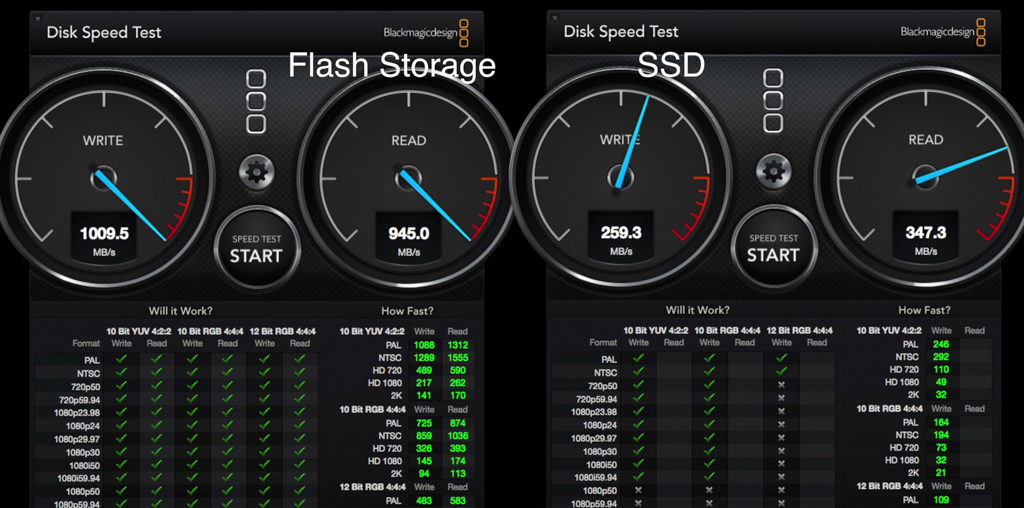Viewport: 1024px width, 508px height.
Task: Click the 1555 NTSC read value
Action: pos(458,358)
